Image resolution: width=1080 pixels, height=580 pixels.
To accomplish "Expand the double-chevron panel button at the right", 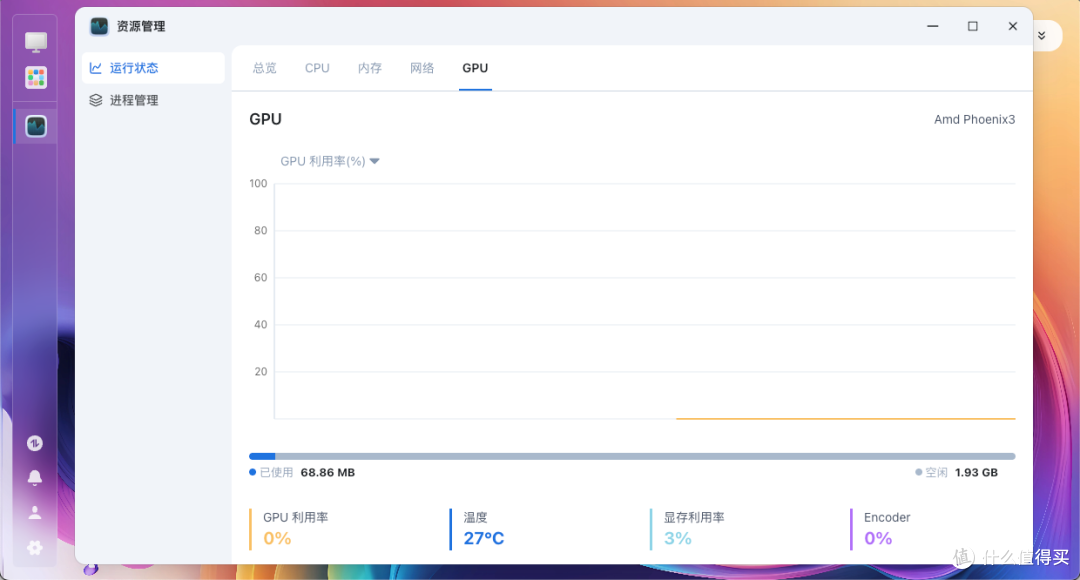I will tap(1041, 35).
